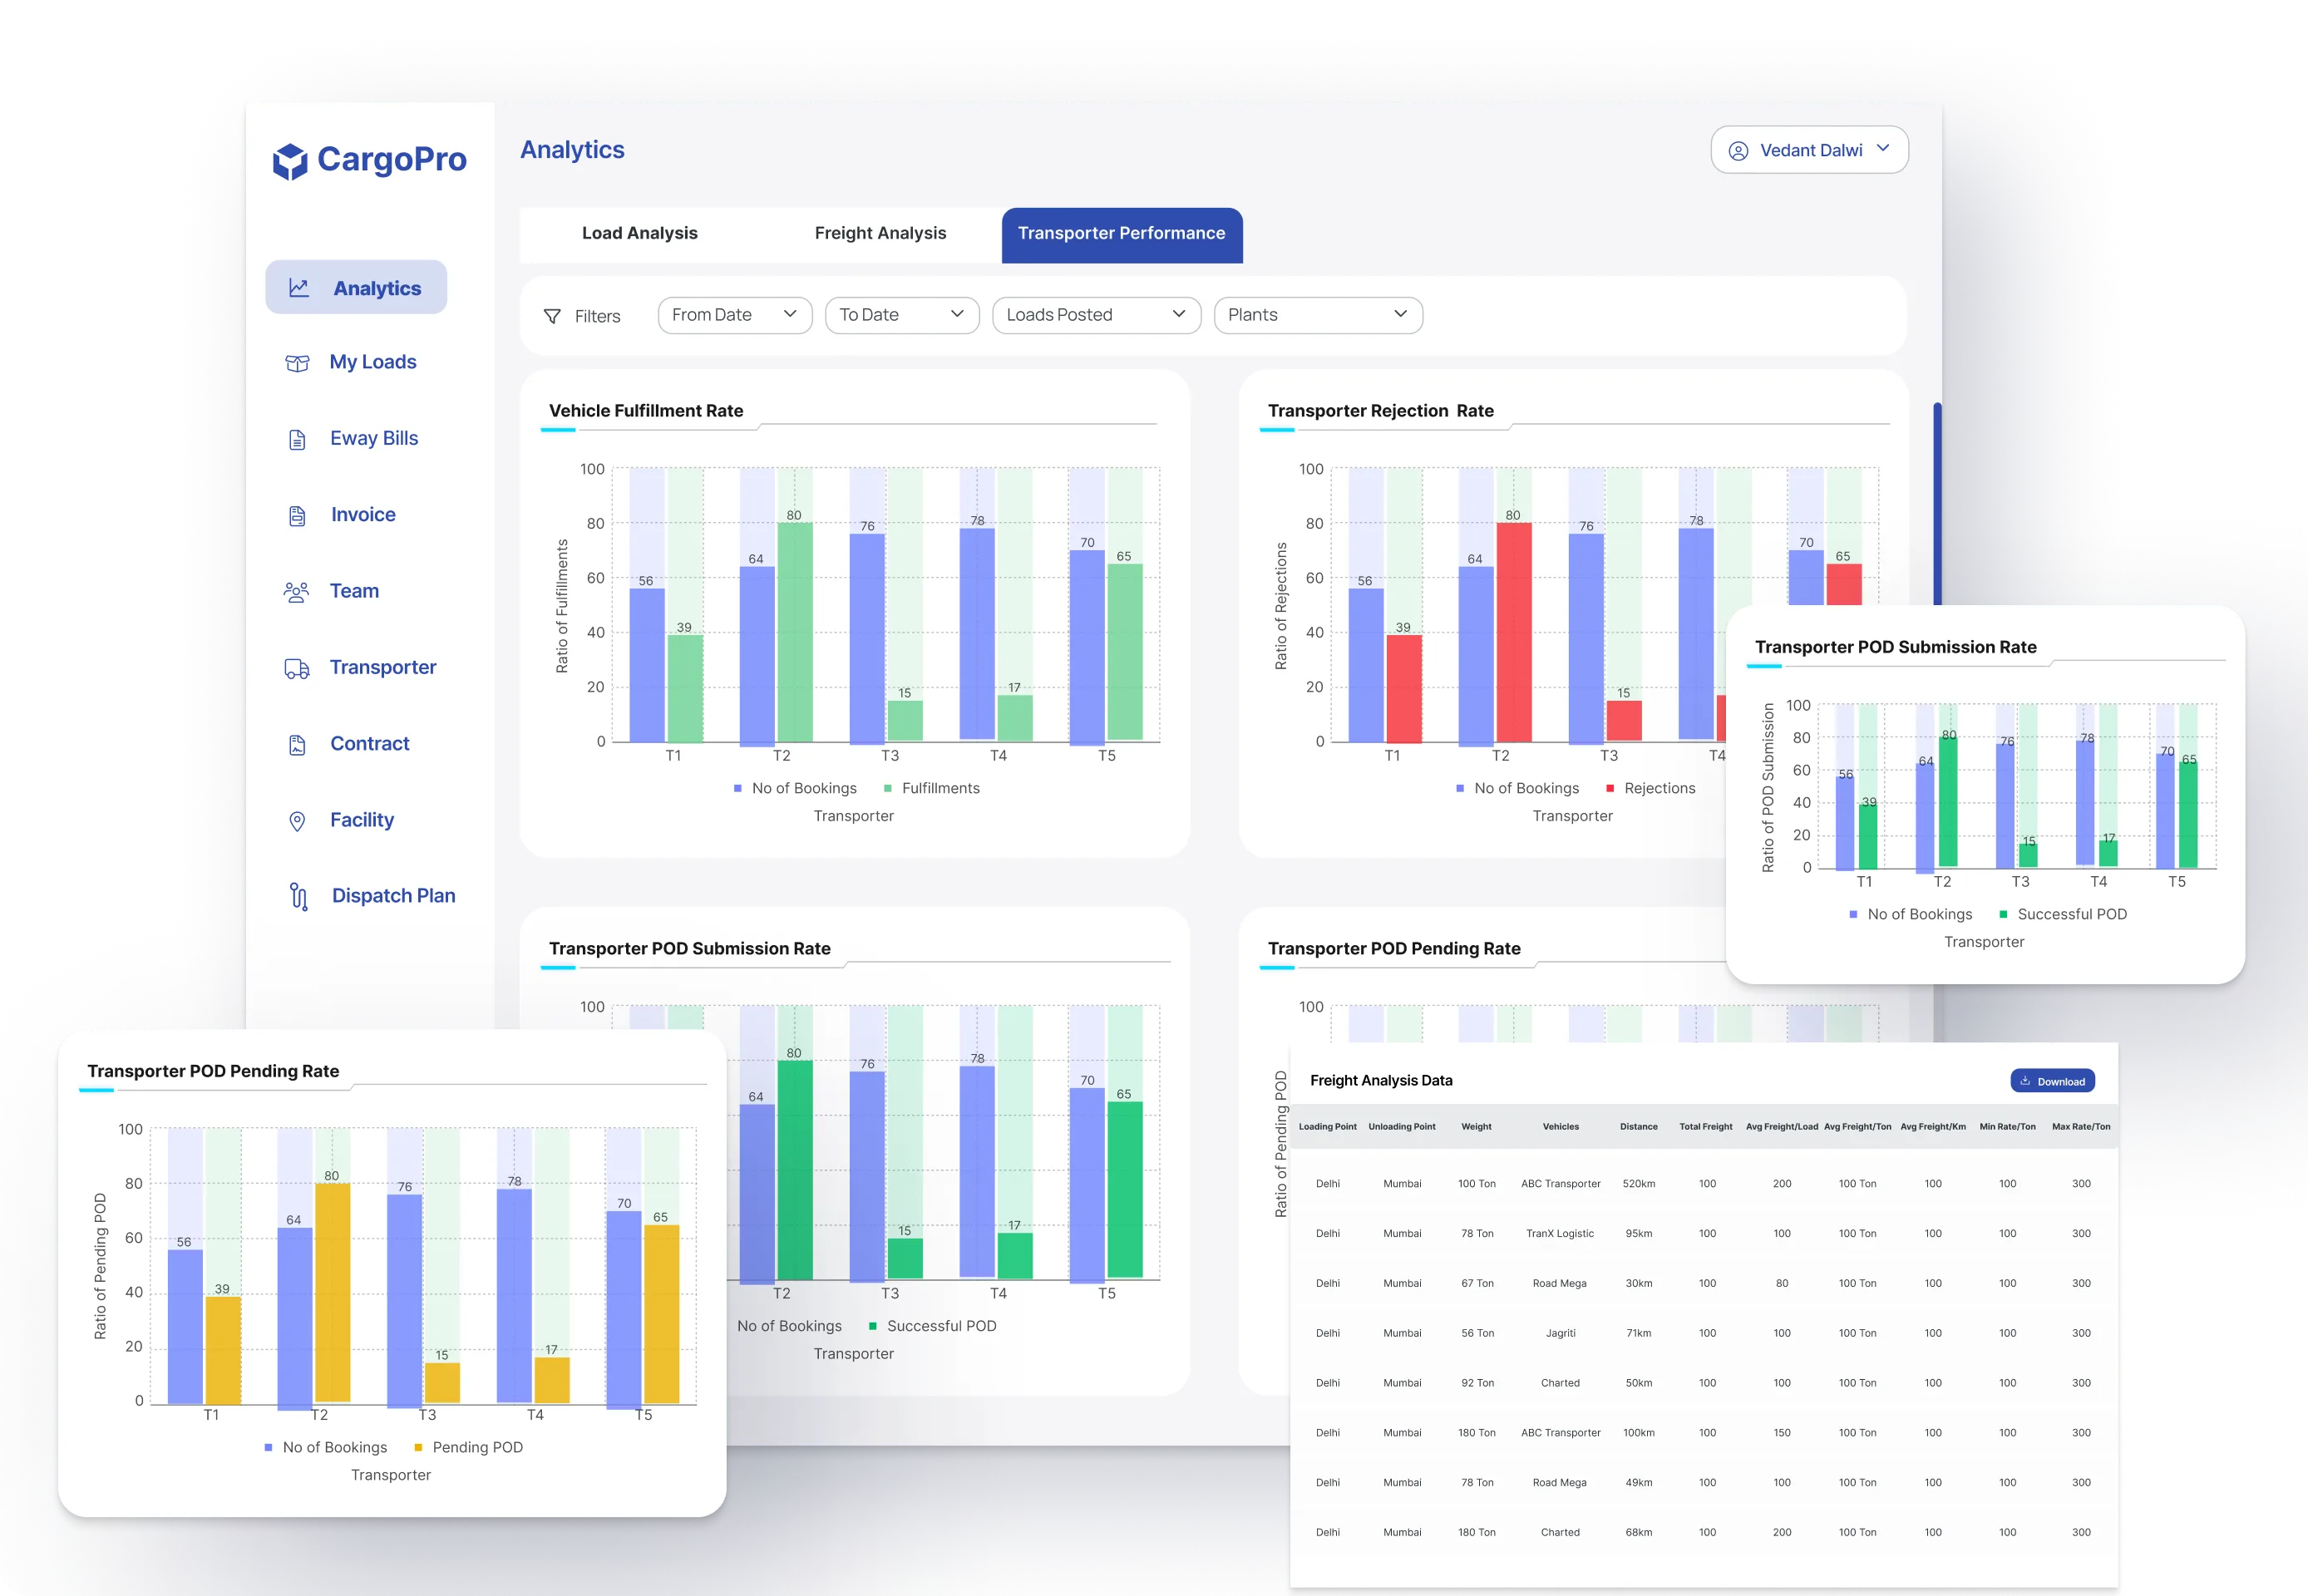Switch to the Load Analysis tab

tap(640, 233)
